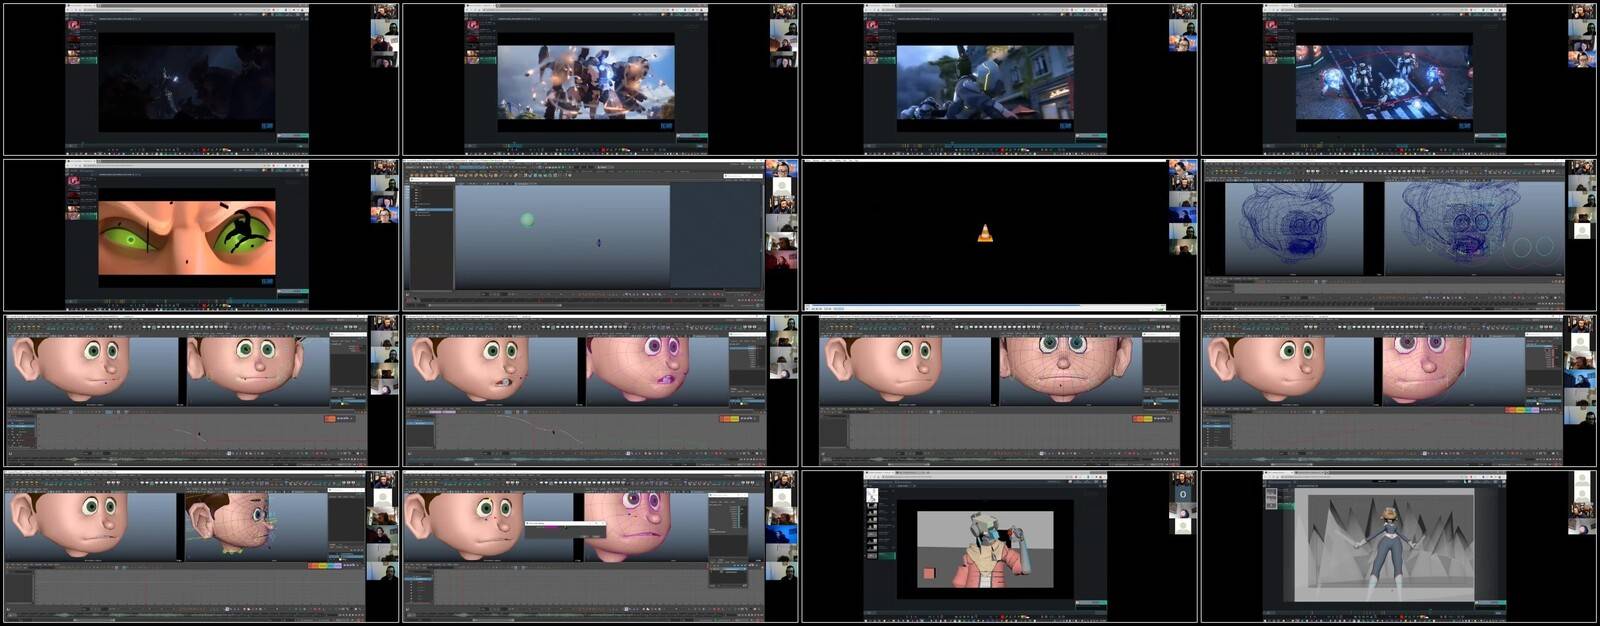Open the thumbnail with dialog box over the viewports
Screen dimensions: 1600x626
(x=600, y=547)
